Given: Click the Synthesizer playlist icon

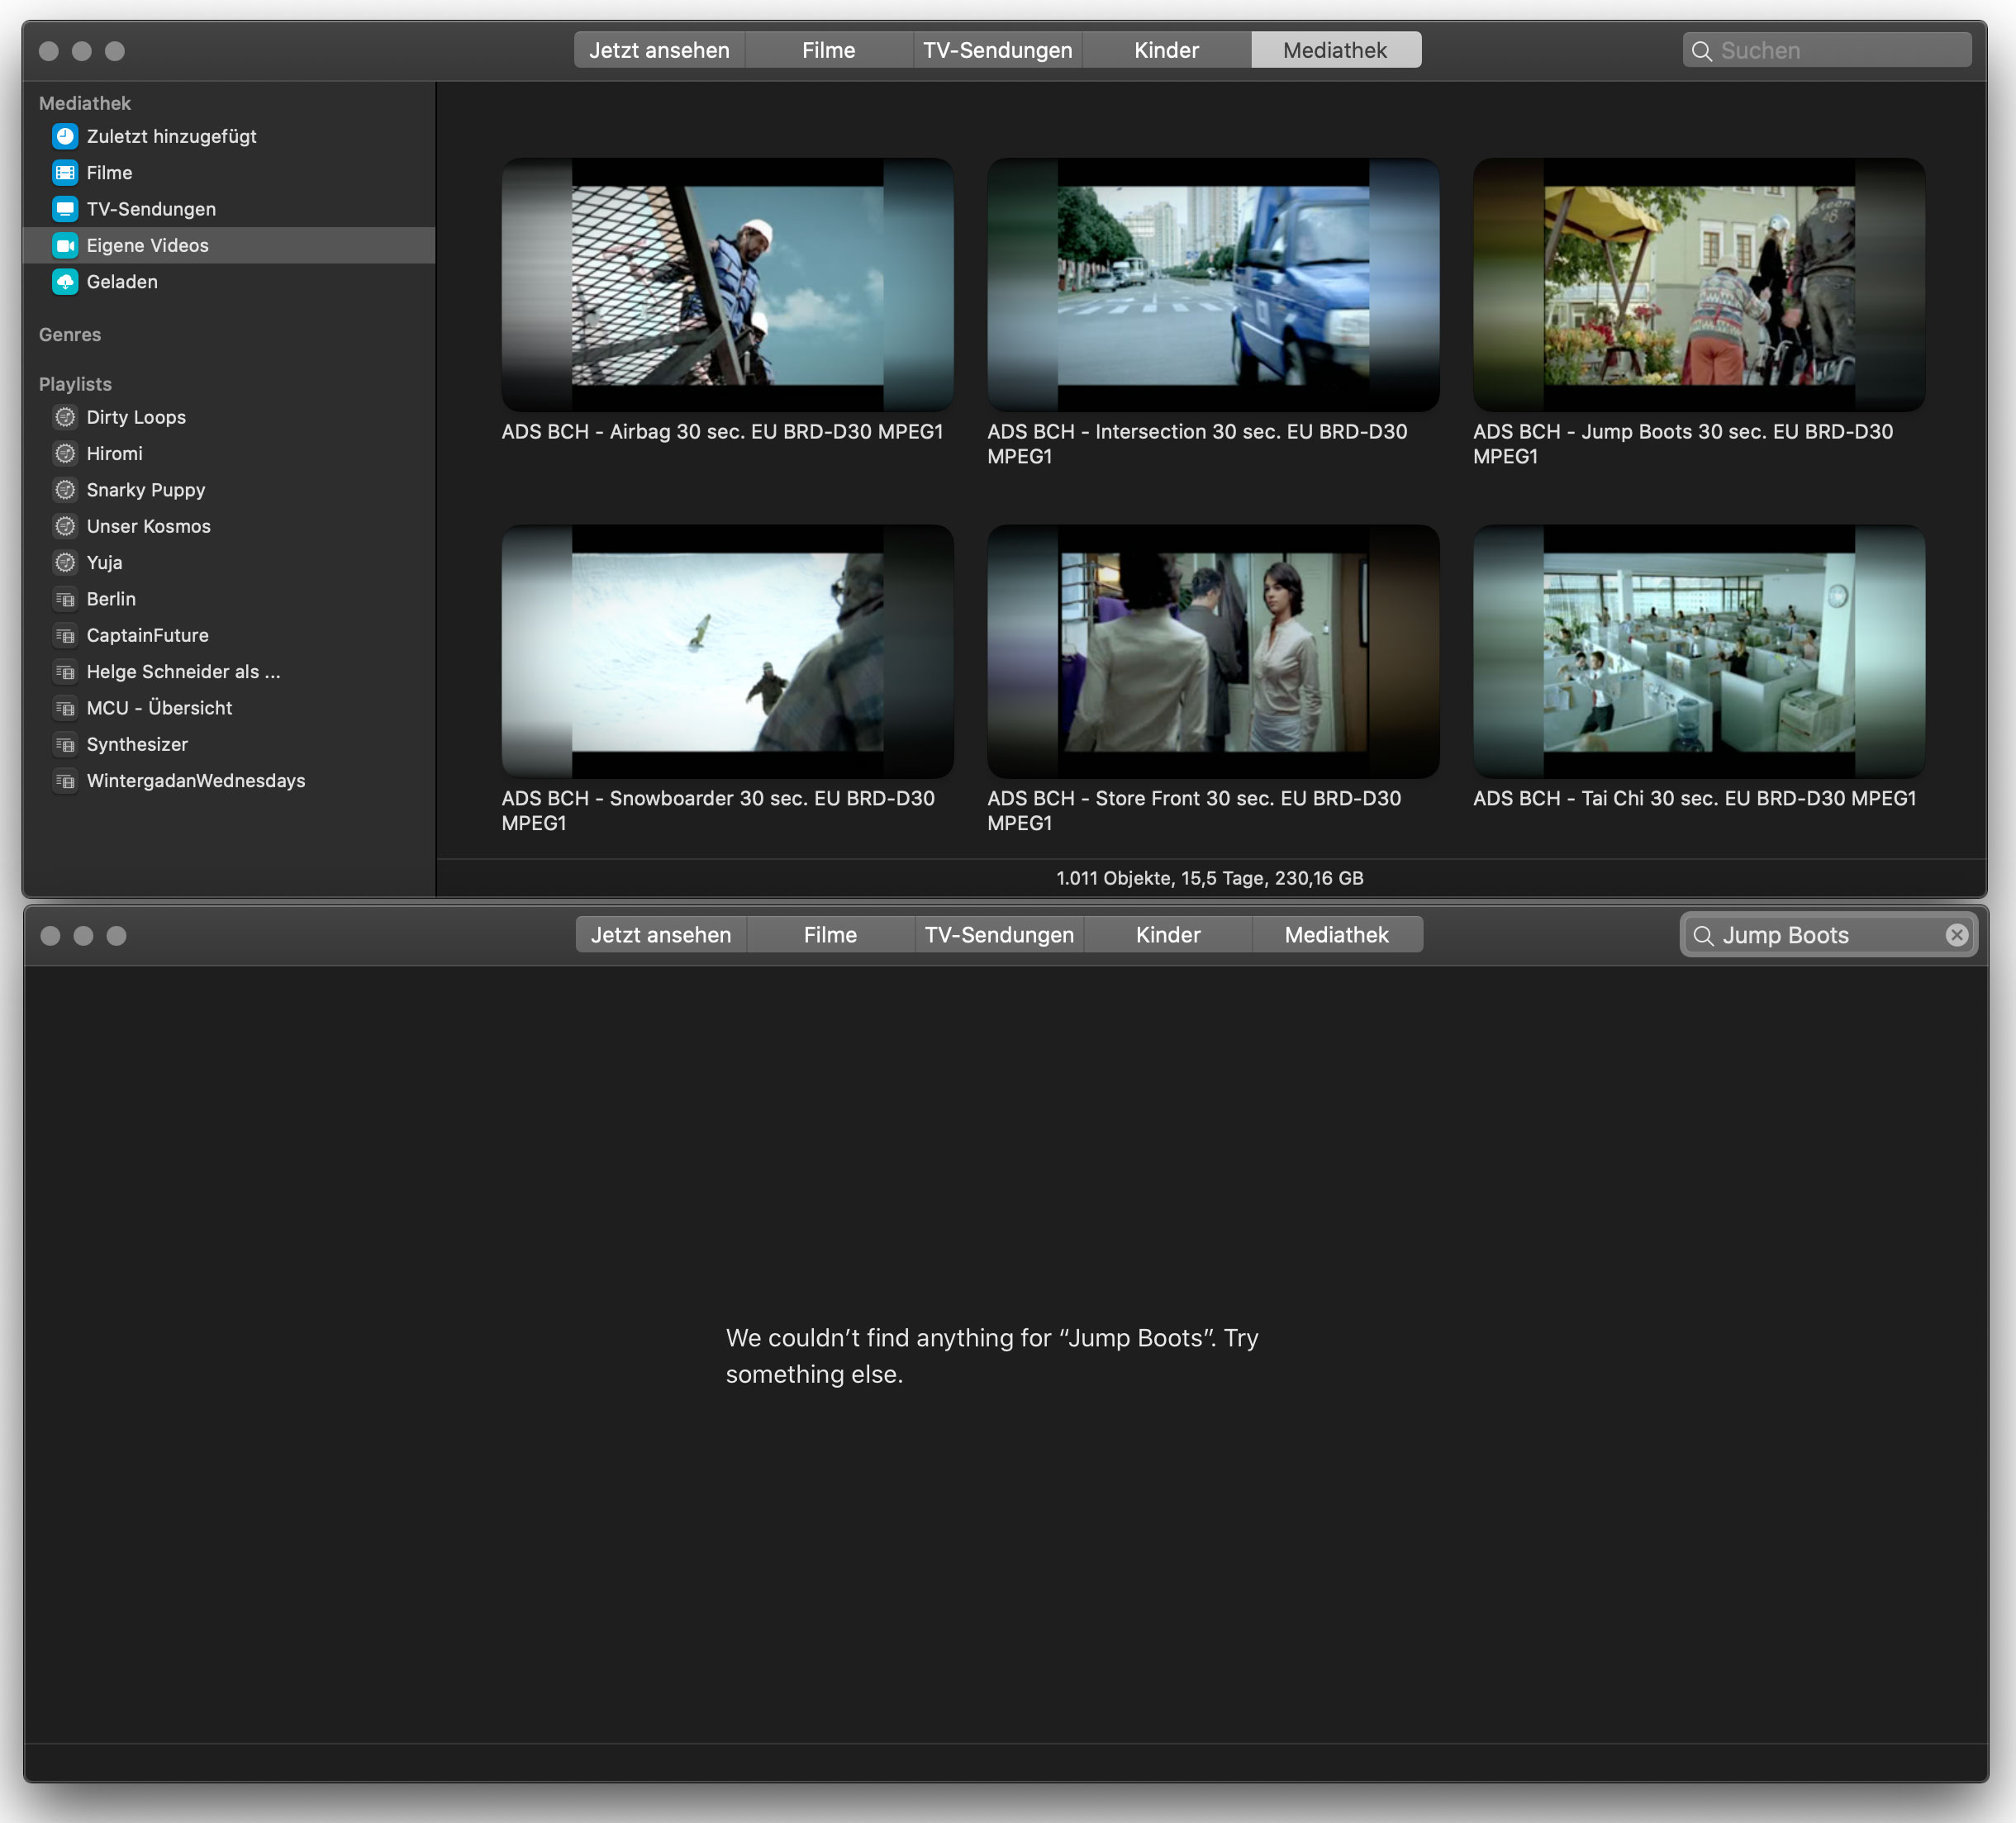Looking at the screenshot, I should [x=65, y=745].
